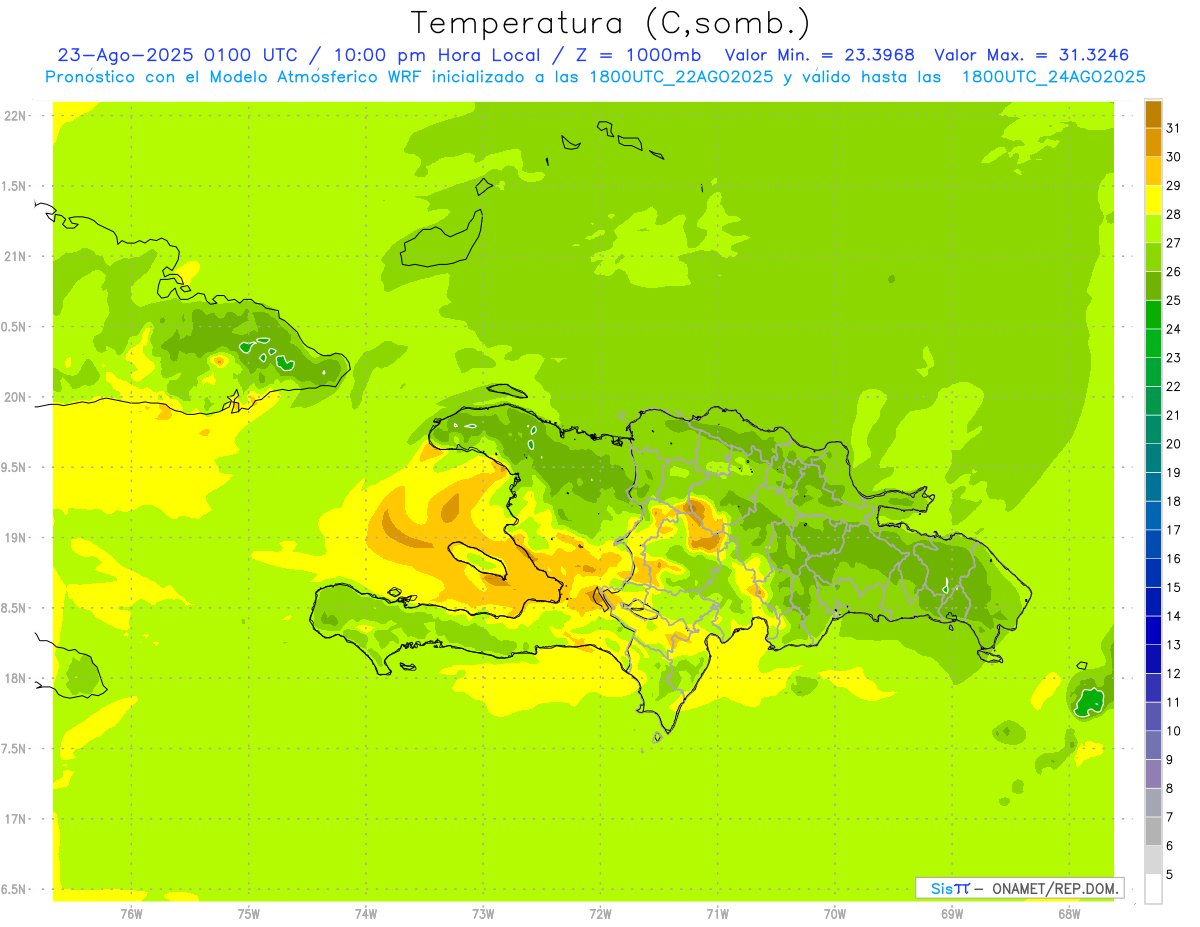Image resolution: width=1200 pixels, height=927 pixels.
Task: Click the "31" value on the color legend
Action: 1173,128
